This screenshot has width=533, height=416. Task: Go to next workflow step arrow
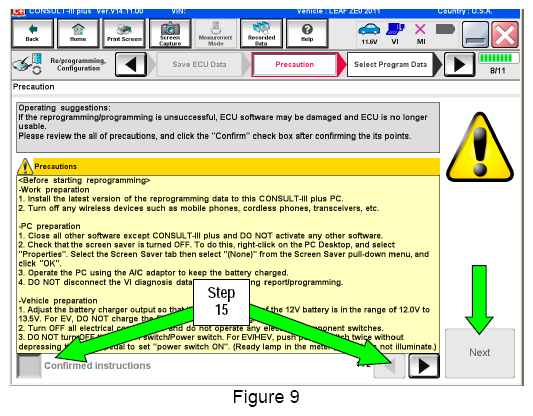point(460,64)
